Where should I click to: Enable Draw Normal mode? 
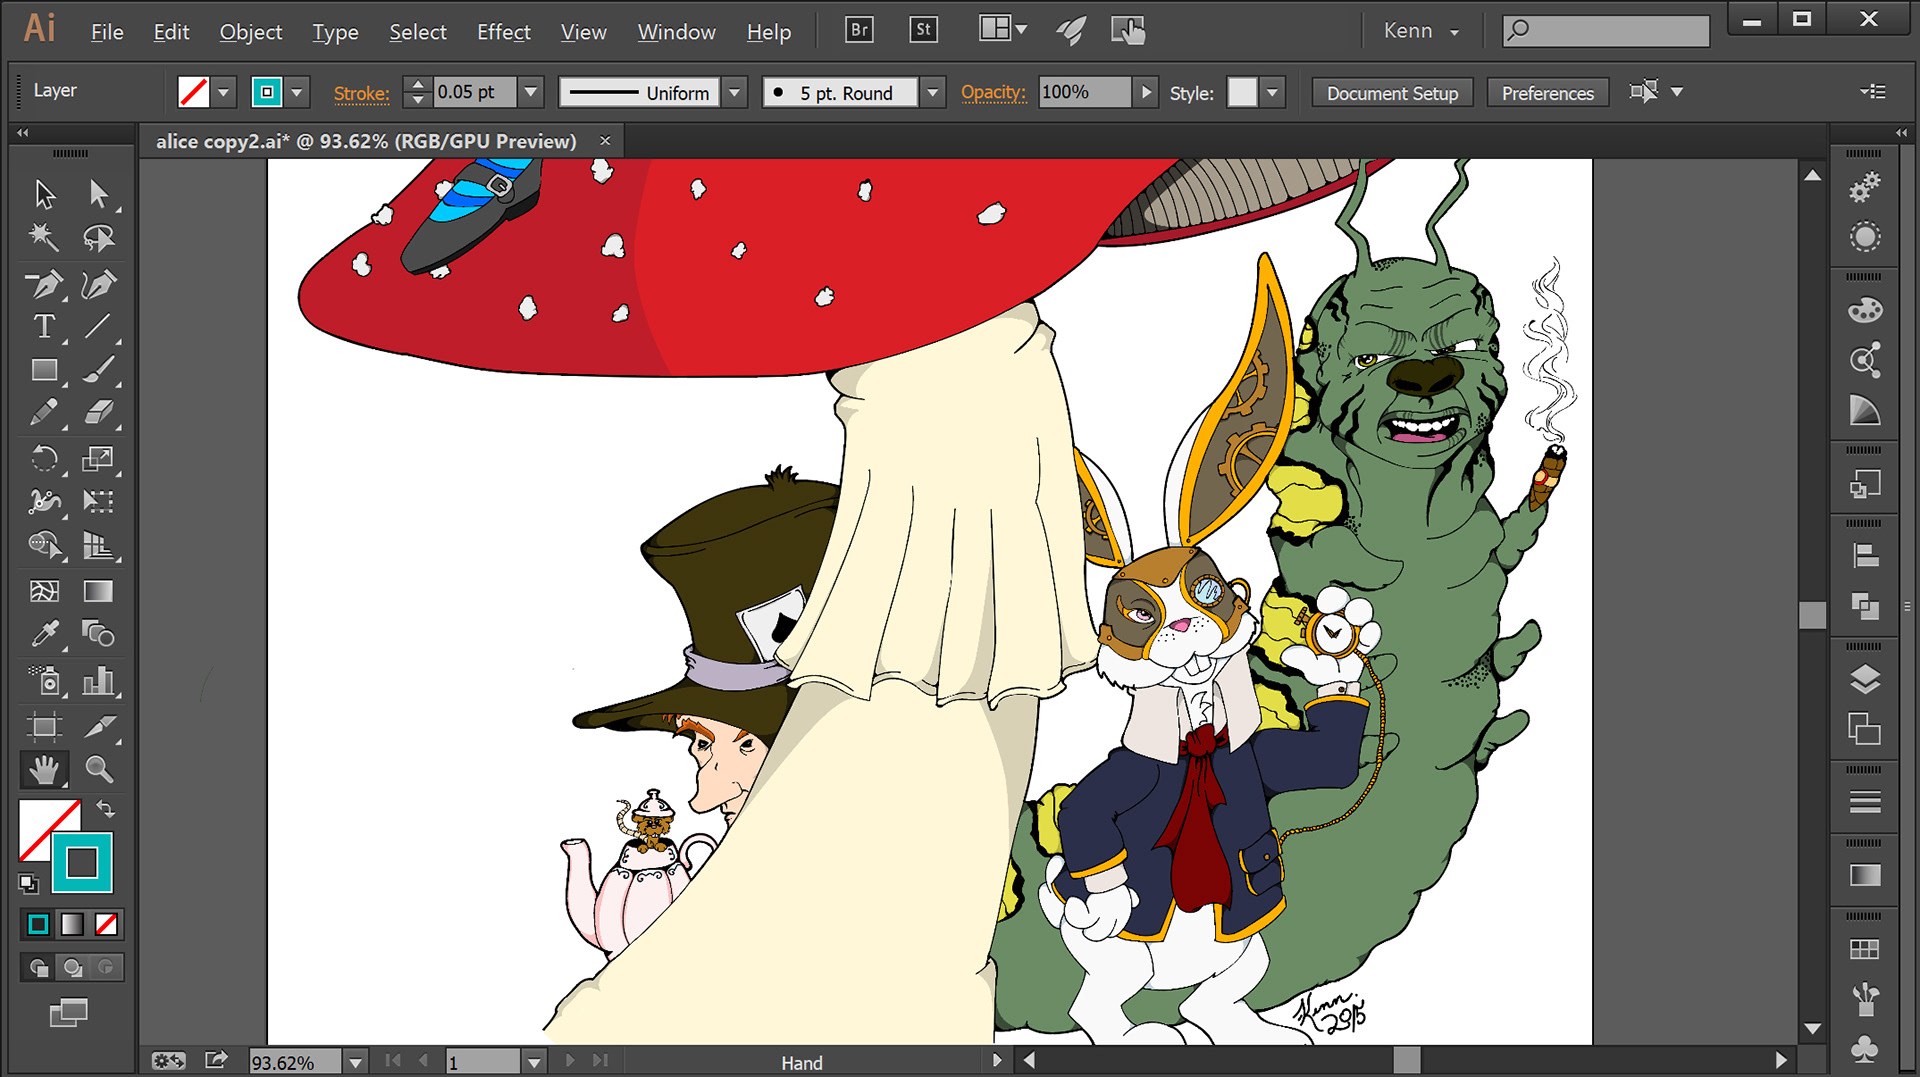(38, 967)
